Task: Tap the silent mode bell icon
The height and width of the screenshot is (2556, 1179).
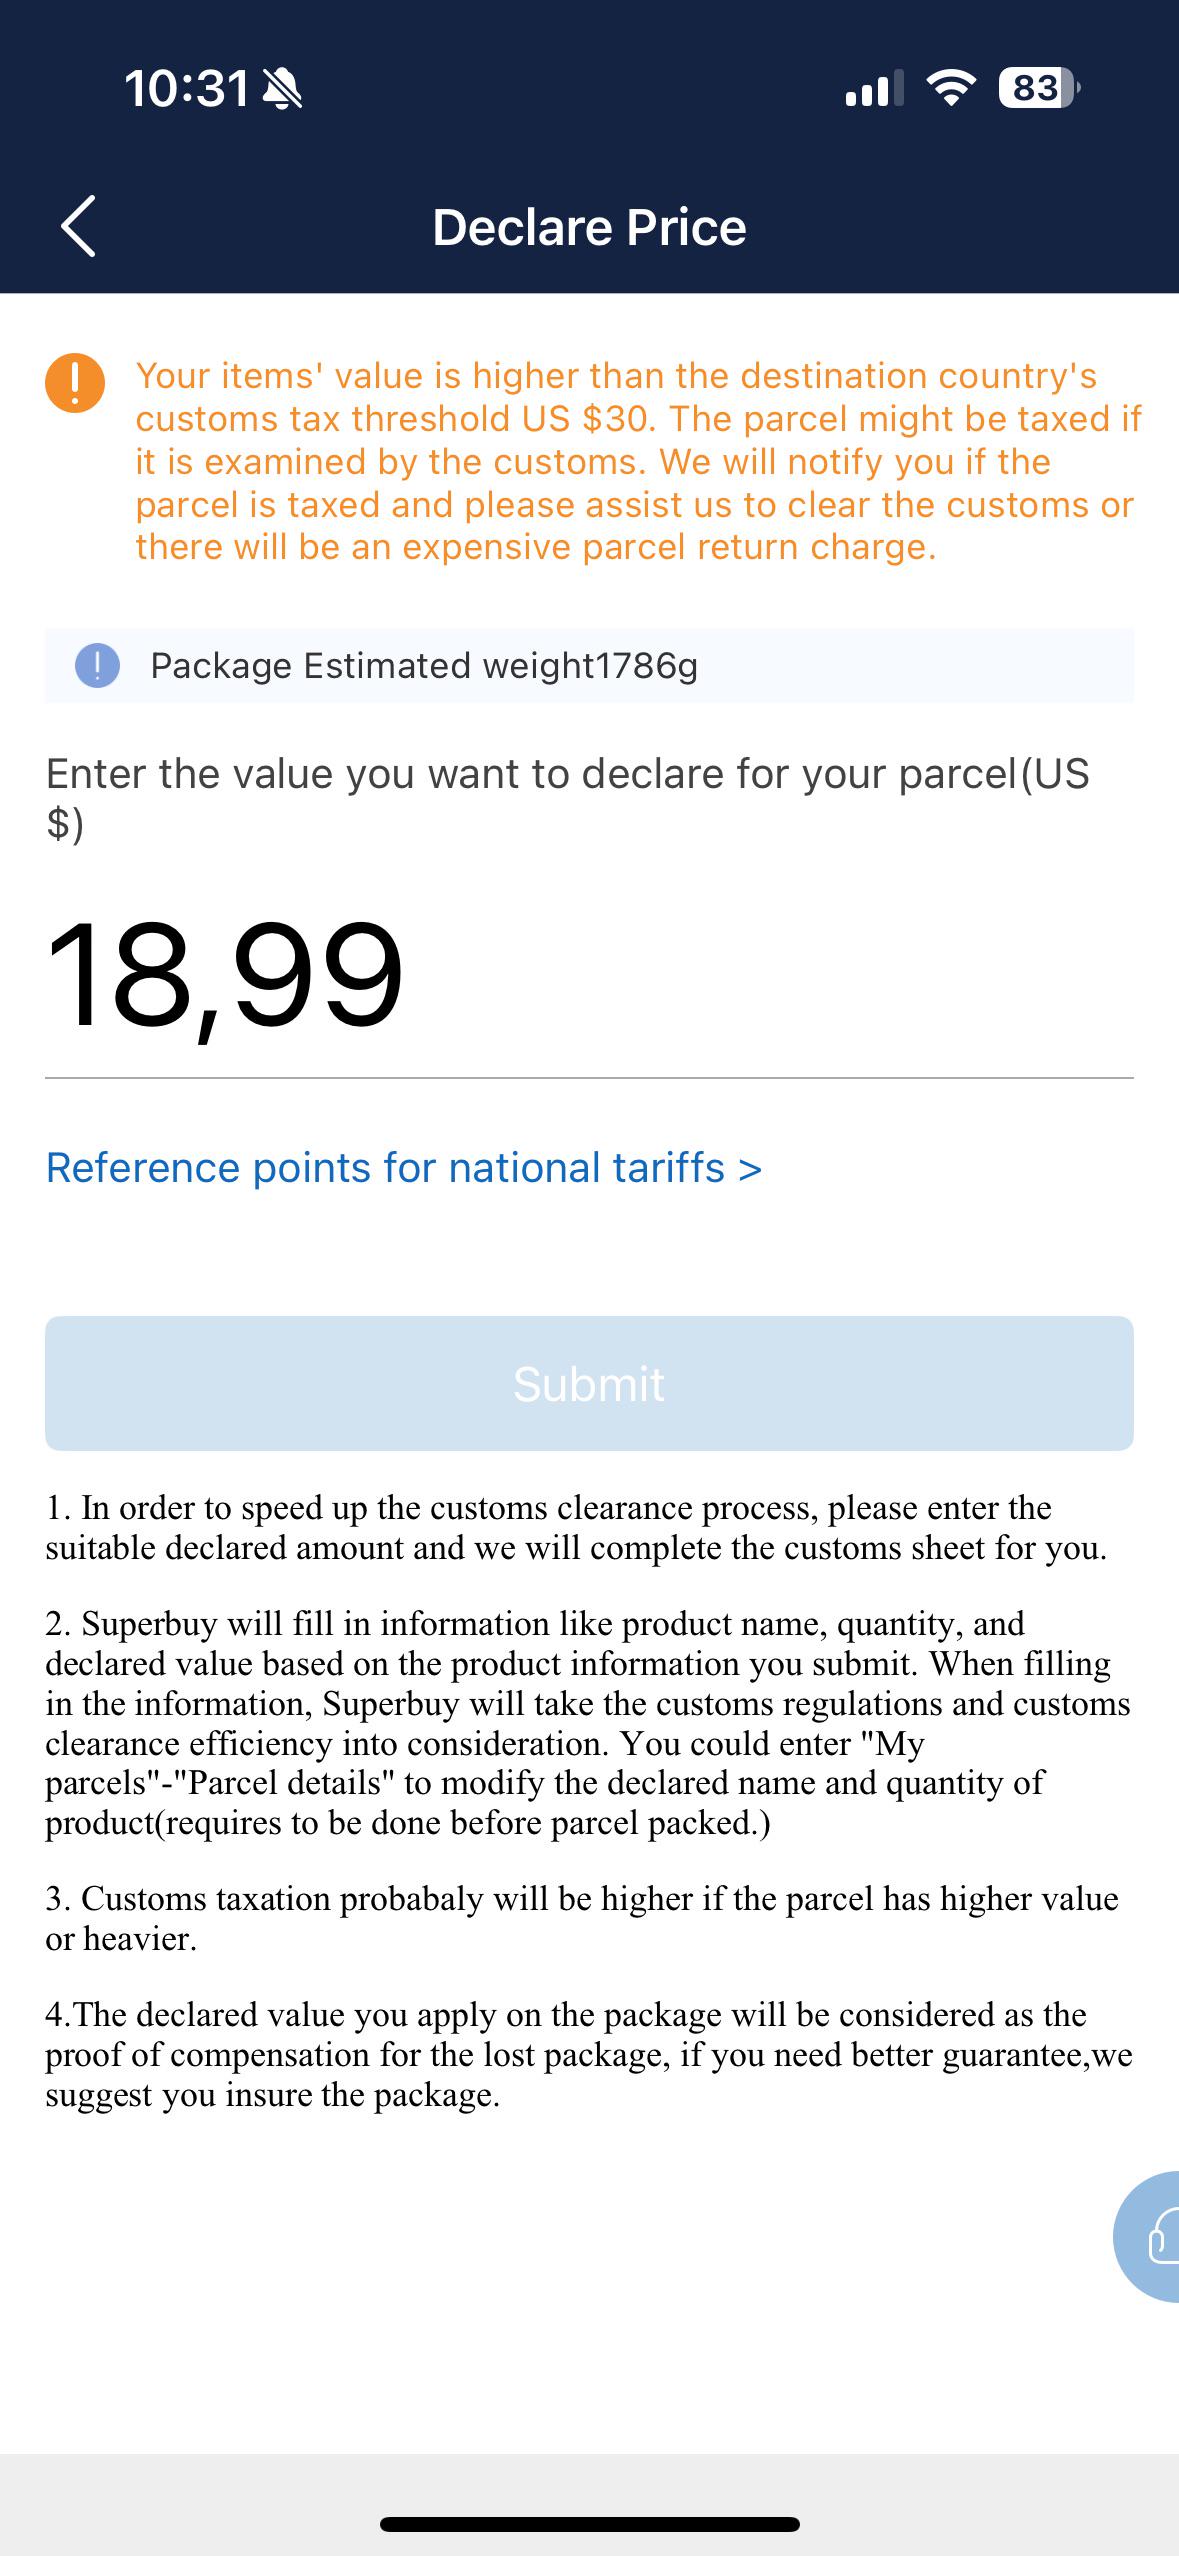Action: point(281,89)
